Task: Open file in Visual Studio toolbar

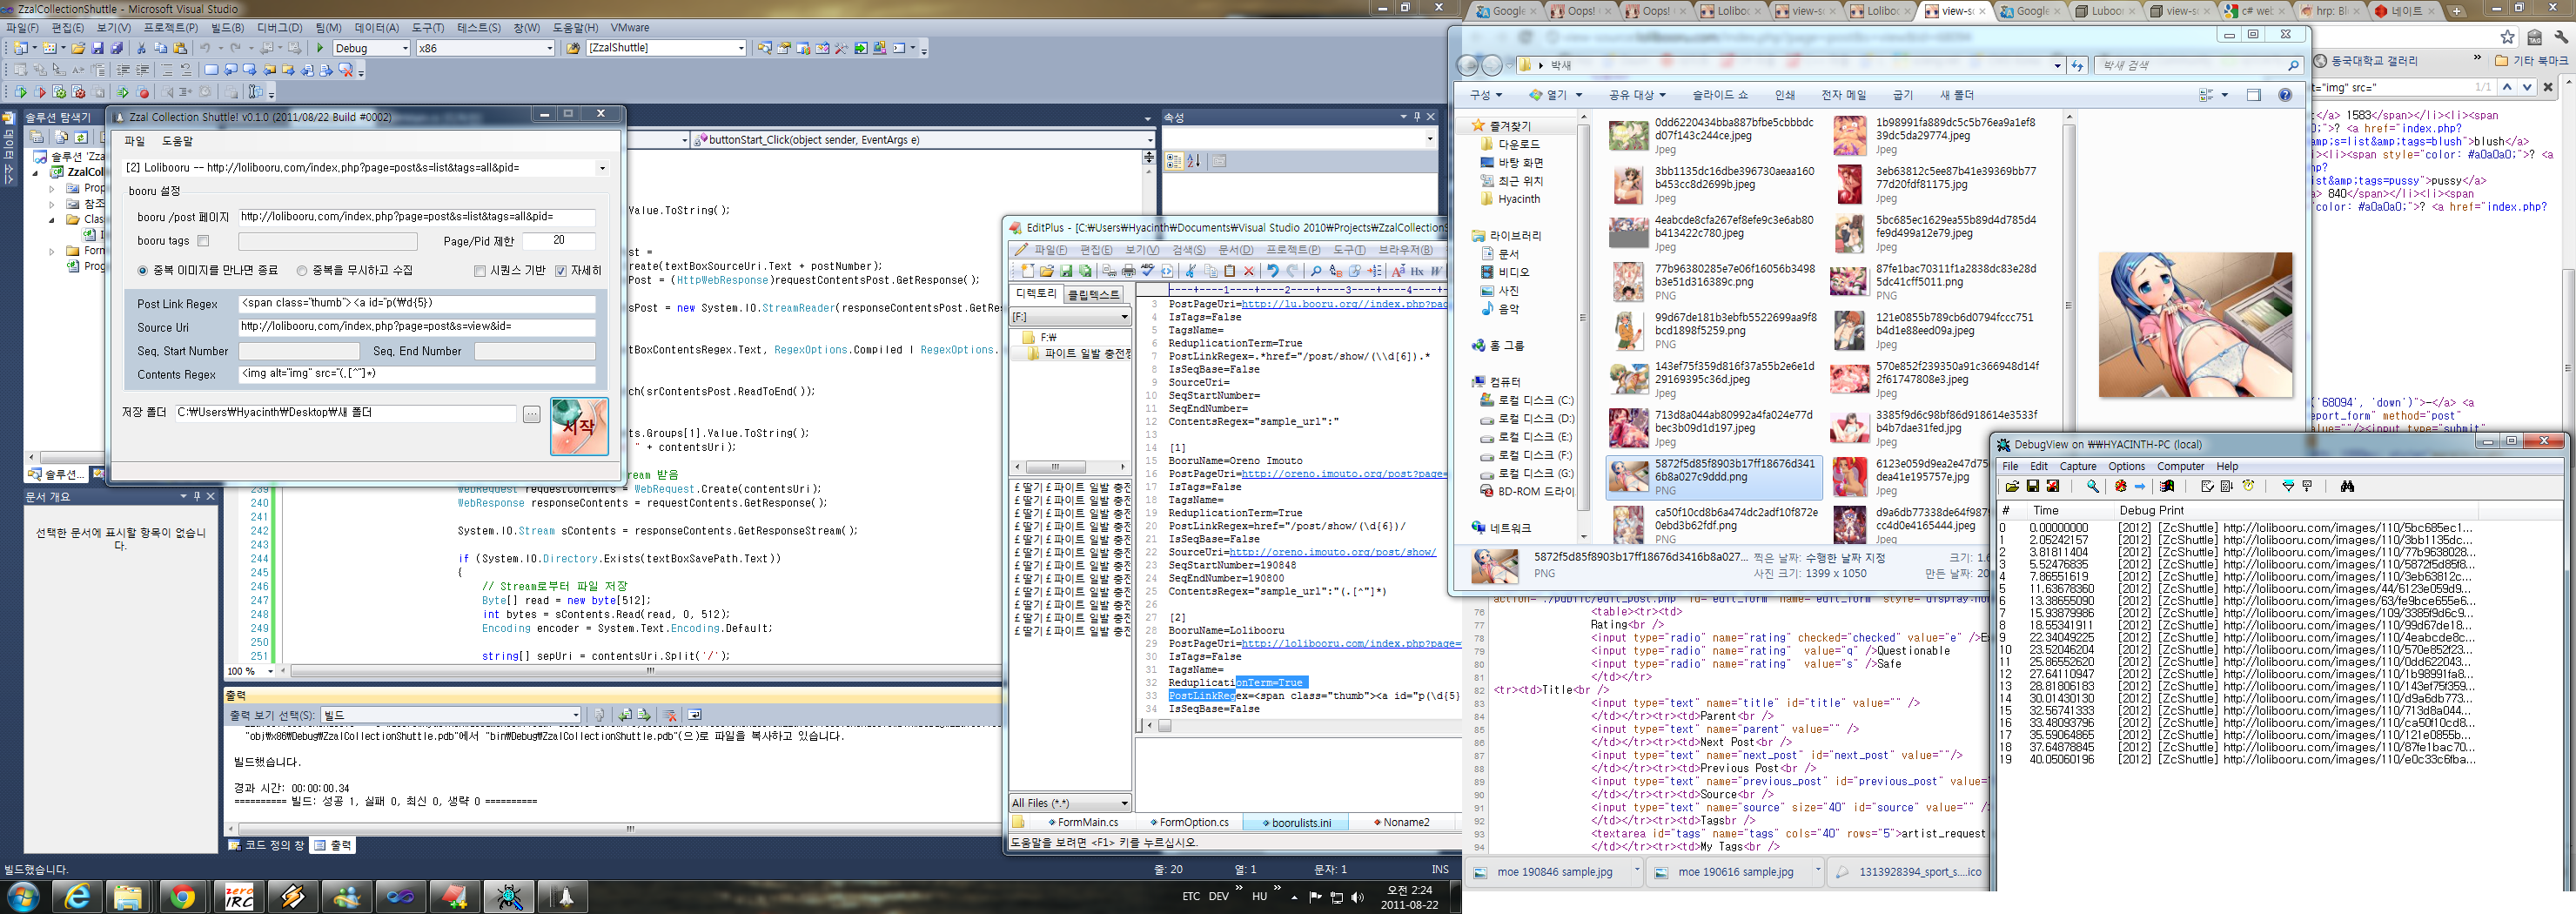Action: 78,48
